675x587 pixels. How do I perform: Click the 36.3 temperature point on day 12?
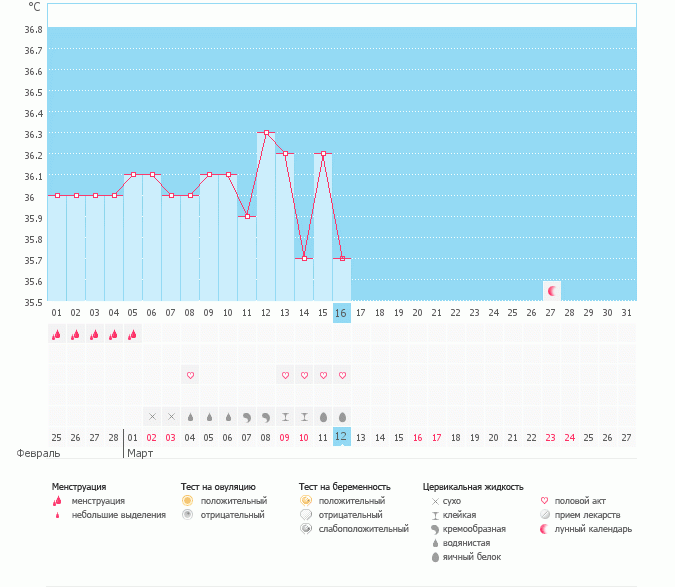[x=266, y=132]
